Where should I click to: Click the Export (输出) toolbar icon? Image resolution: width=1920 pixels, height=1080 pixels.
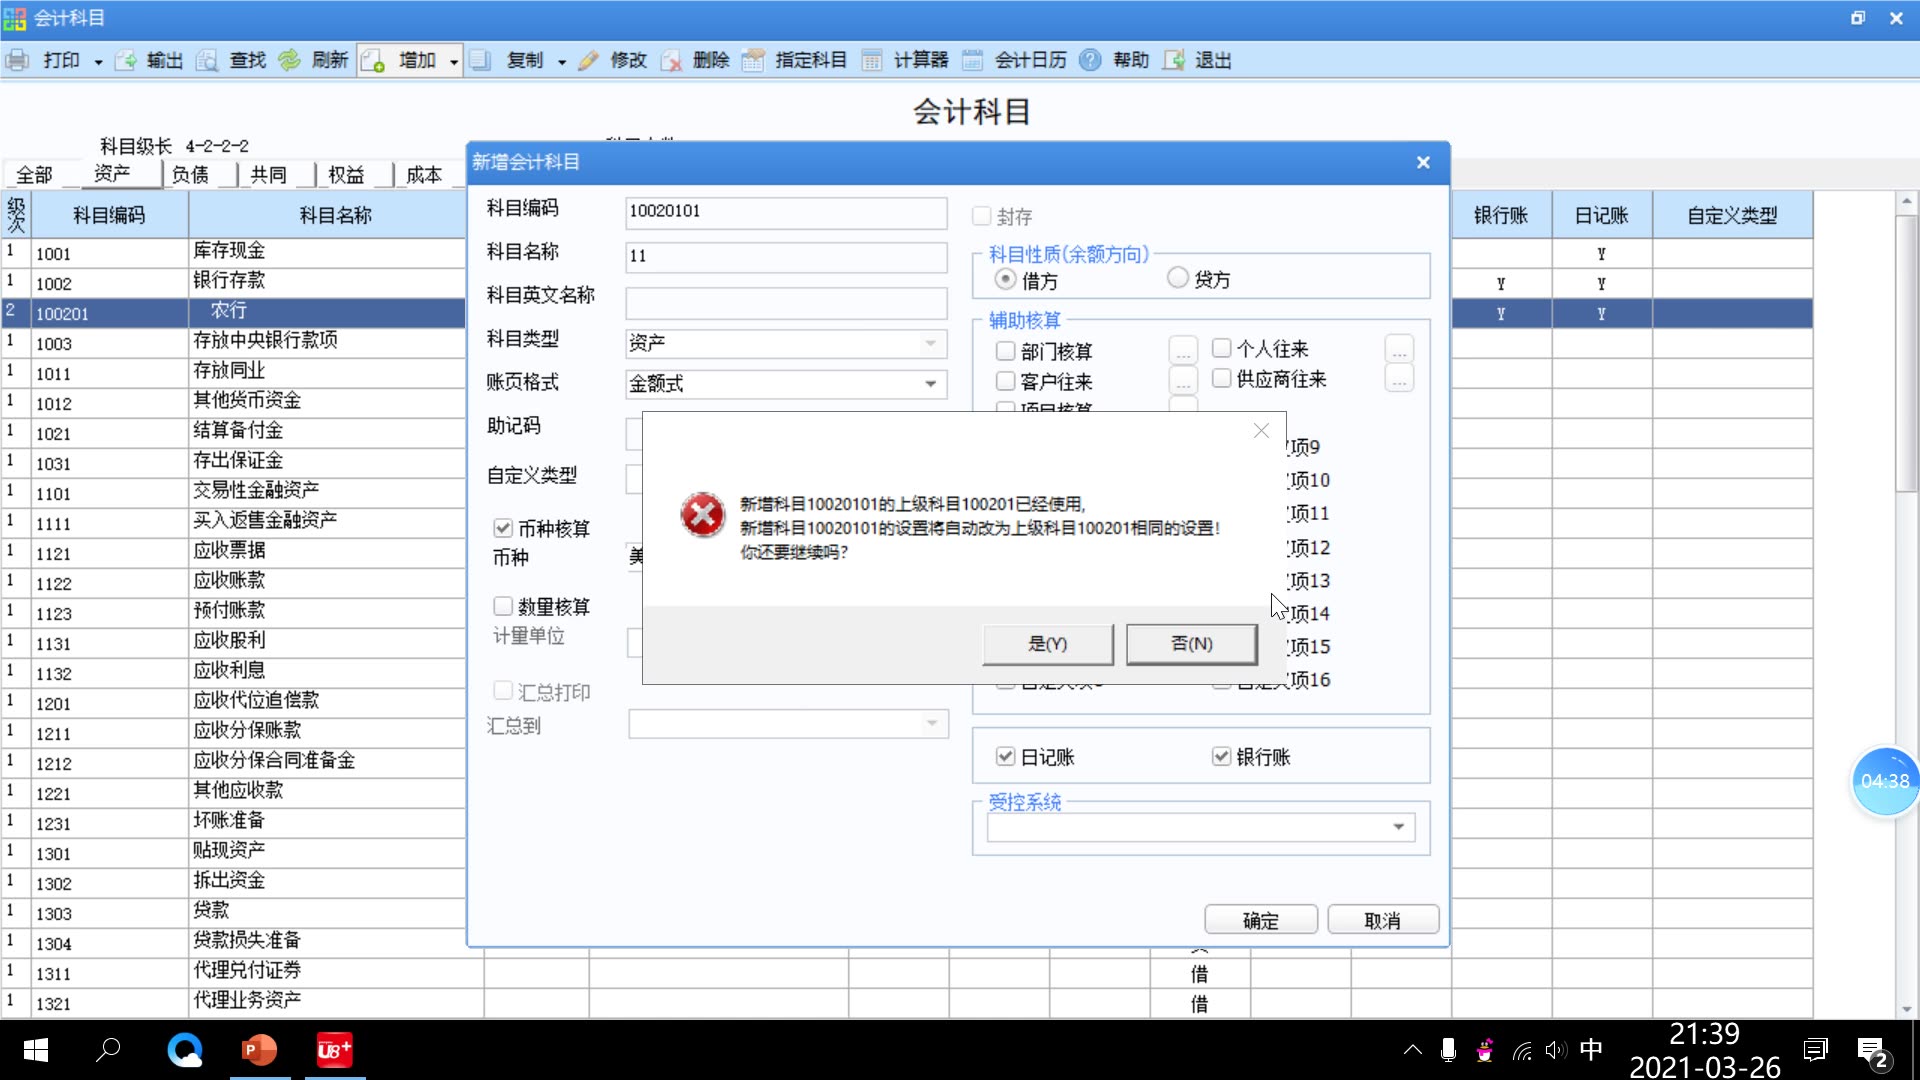(x=126, y=60)
